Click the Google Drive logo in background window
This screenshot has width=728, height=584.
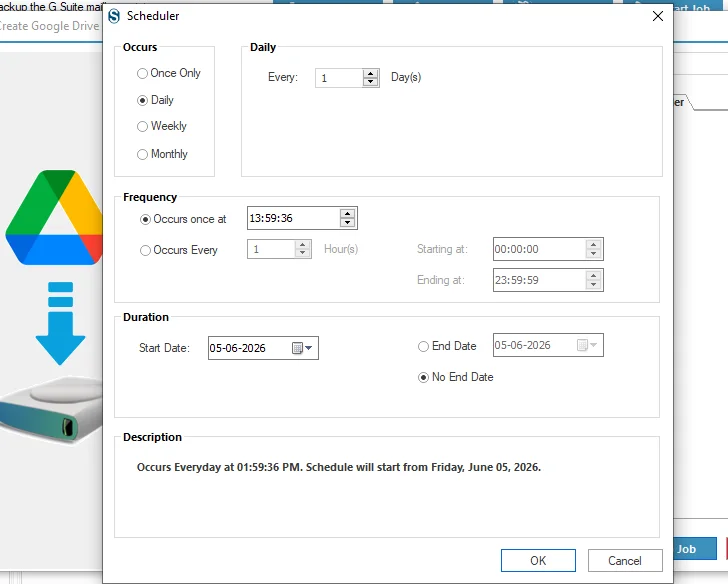(54, 217)
